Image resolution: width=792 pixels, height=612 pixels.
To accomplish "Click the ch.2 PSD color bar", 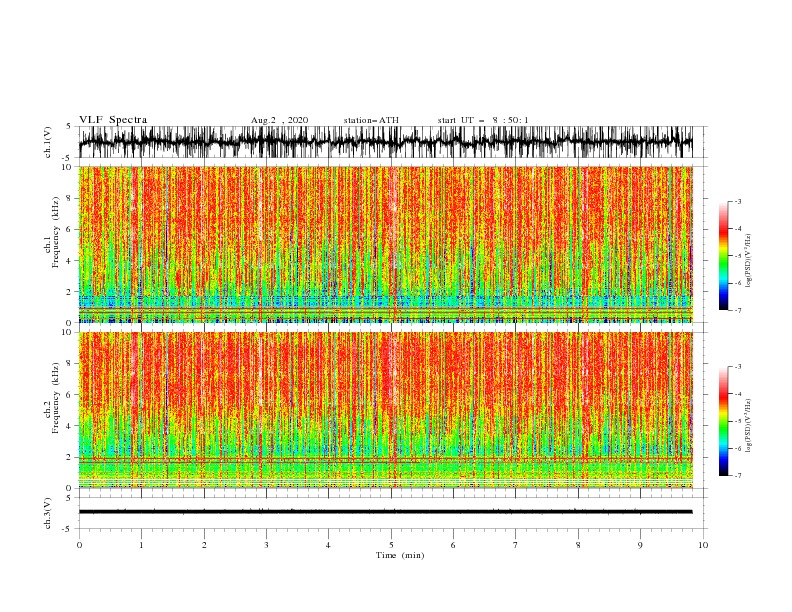I will 723,421.
